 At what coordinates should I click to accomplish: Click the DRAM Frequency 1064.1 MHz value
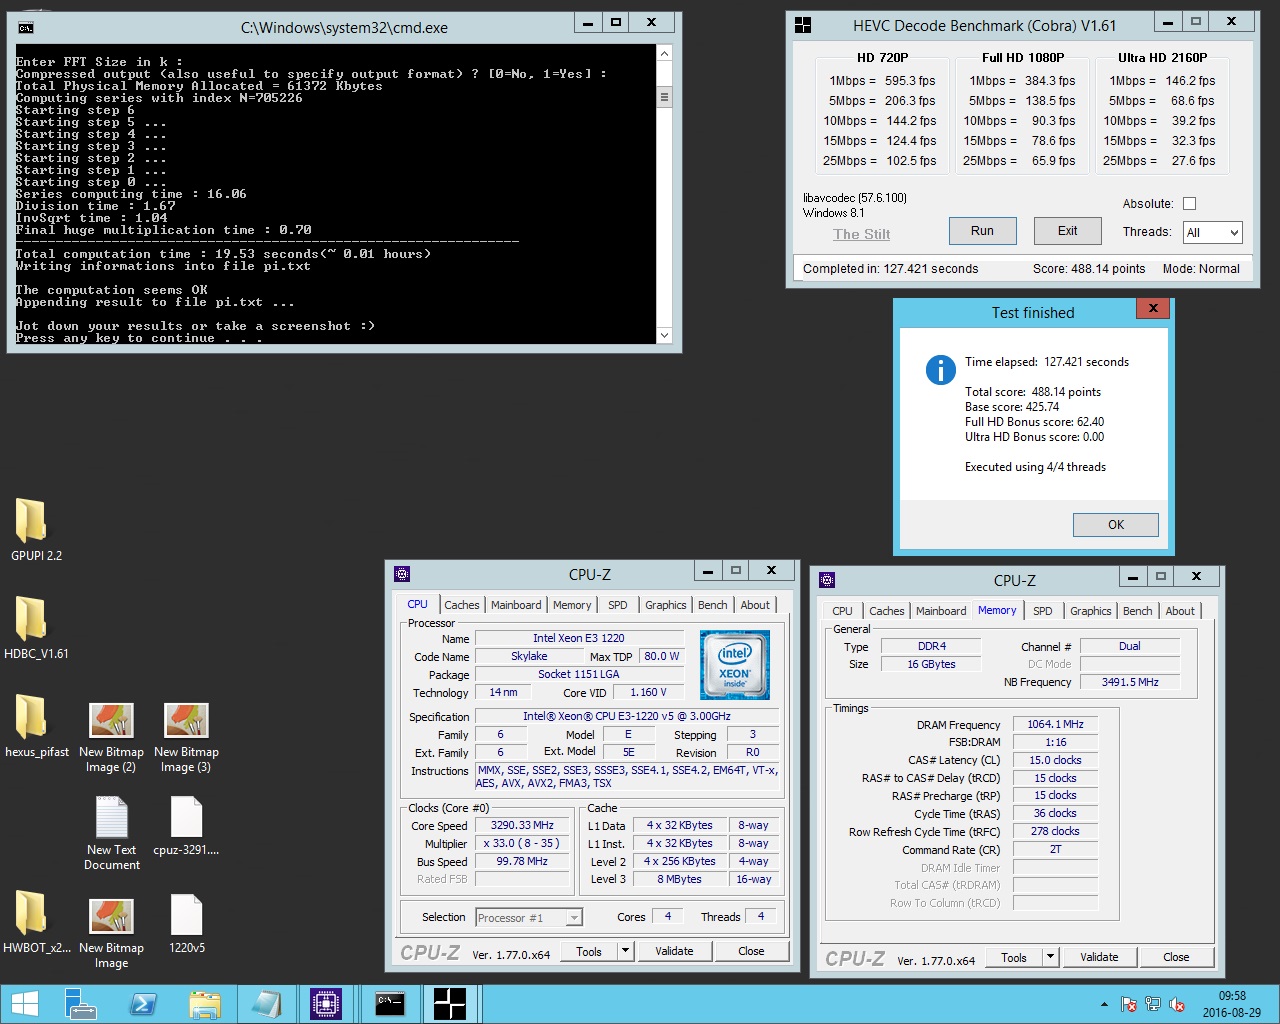click(1055, 724)
